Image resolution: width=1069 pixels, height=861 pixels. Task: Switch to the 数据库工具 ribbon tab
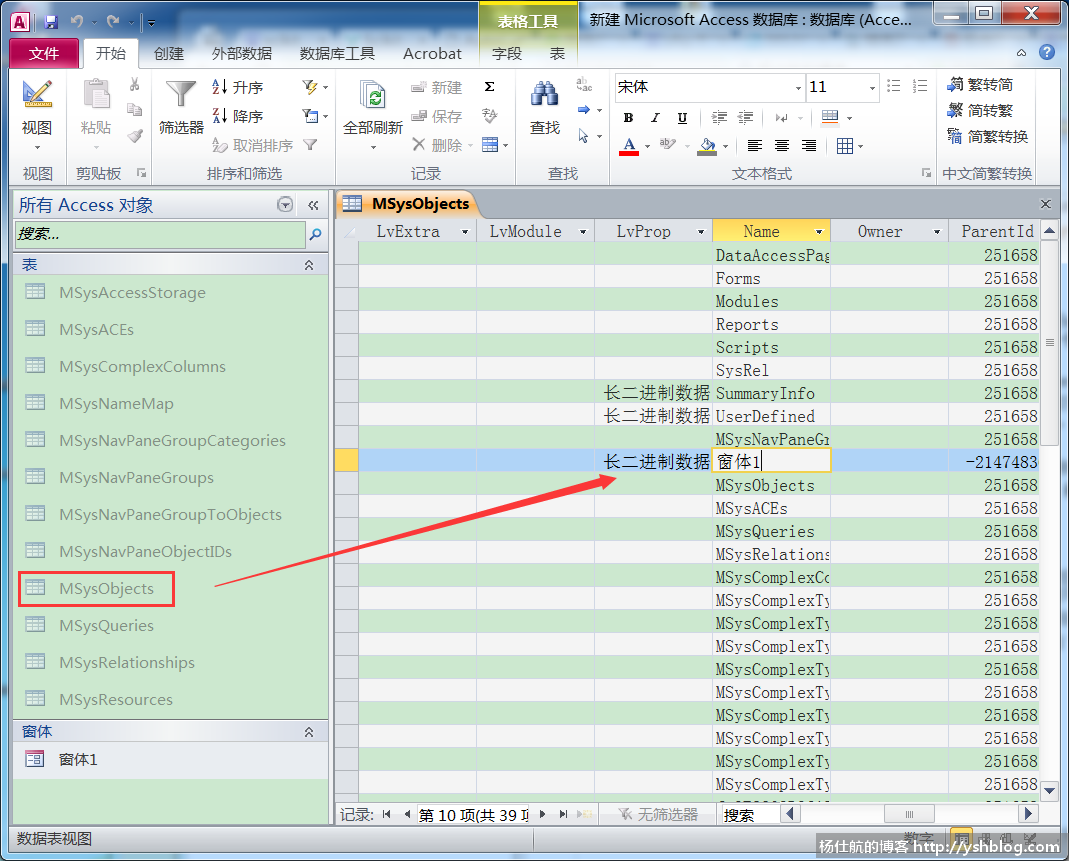337,53
